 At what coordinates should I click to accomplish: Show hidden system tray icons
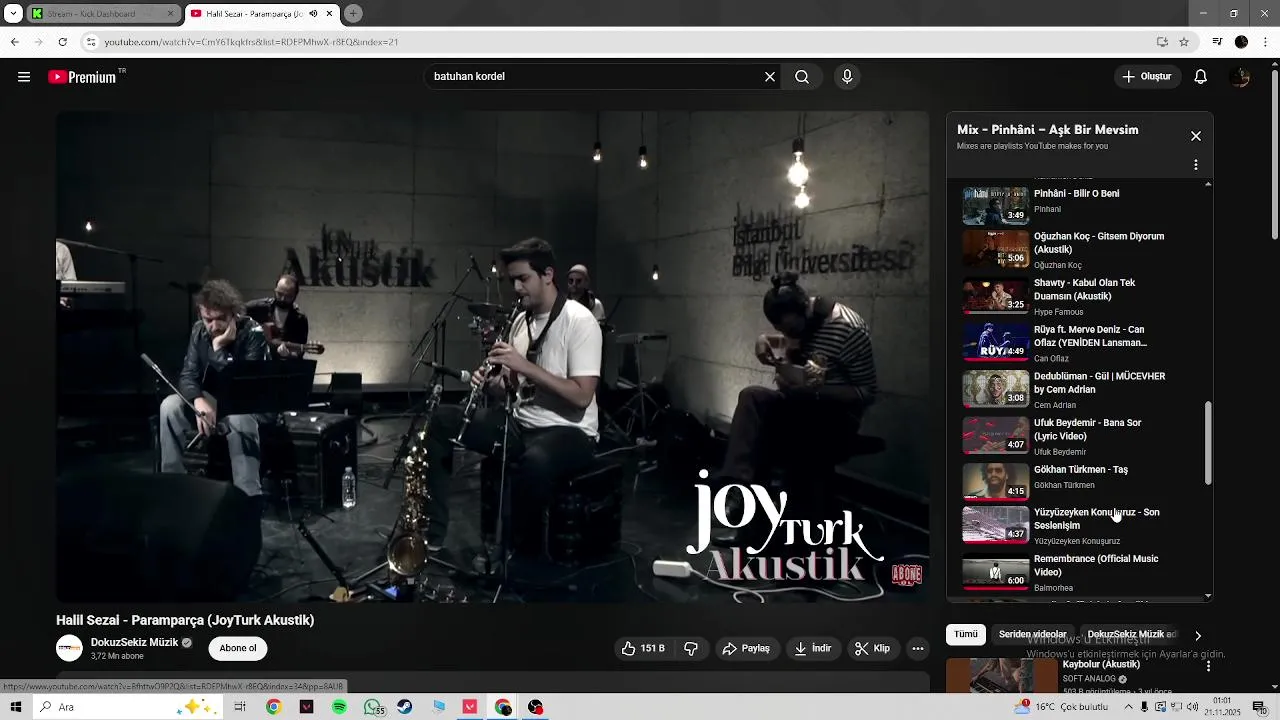1129,707
